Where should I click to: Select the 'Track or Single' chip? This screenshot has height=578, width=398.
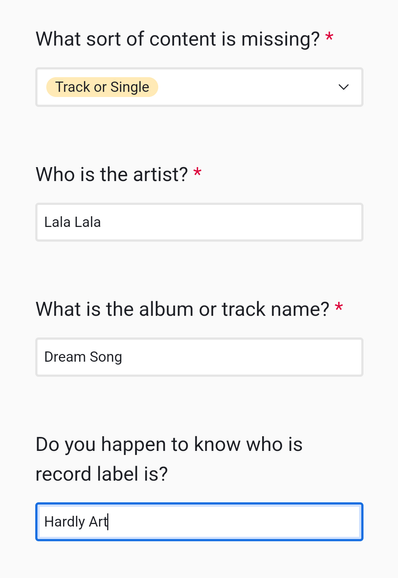click(x=102, y=87)
